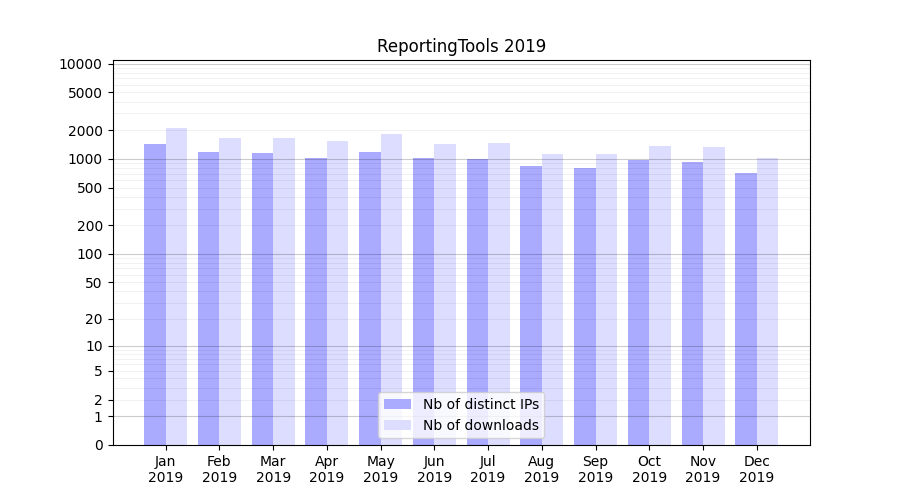Select the 100 y-axis tick label
Image resolution: width=900 pixels, height=500 pixels.
[88, 254]
